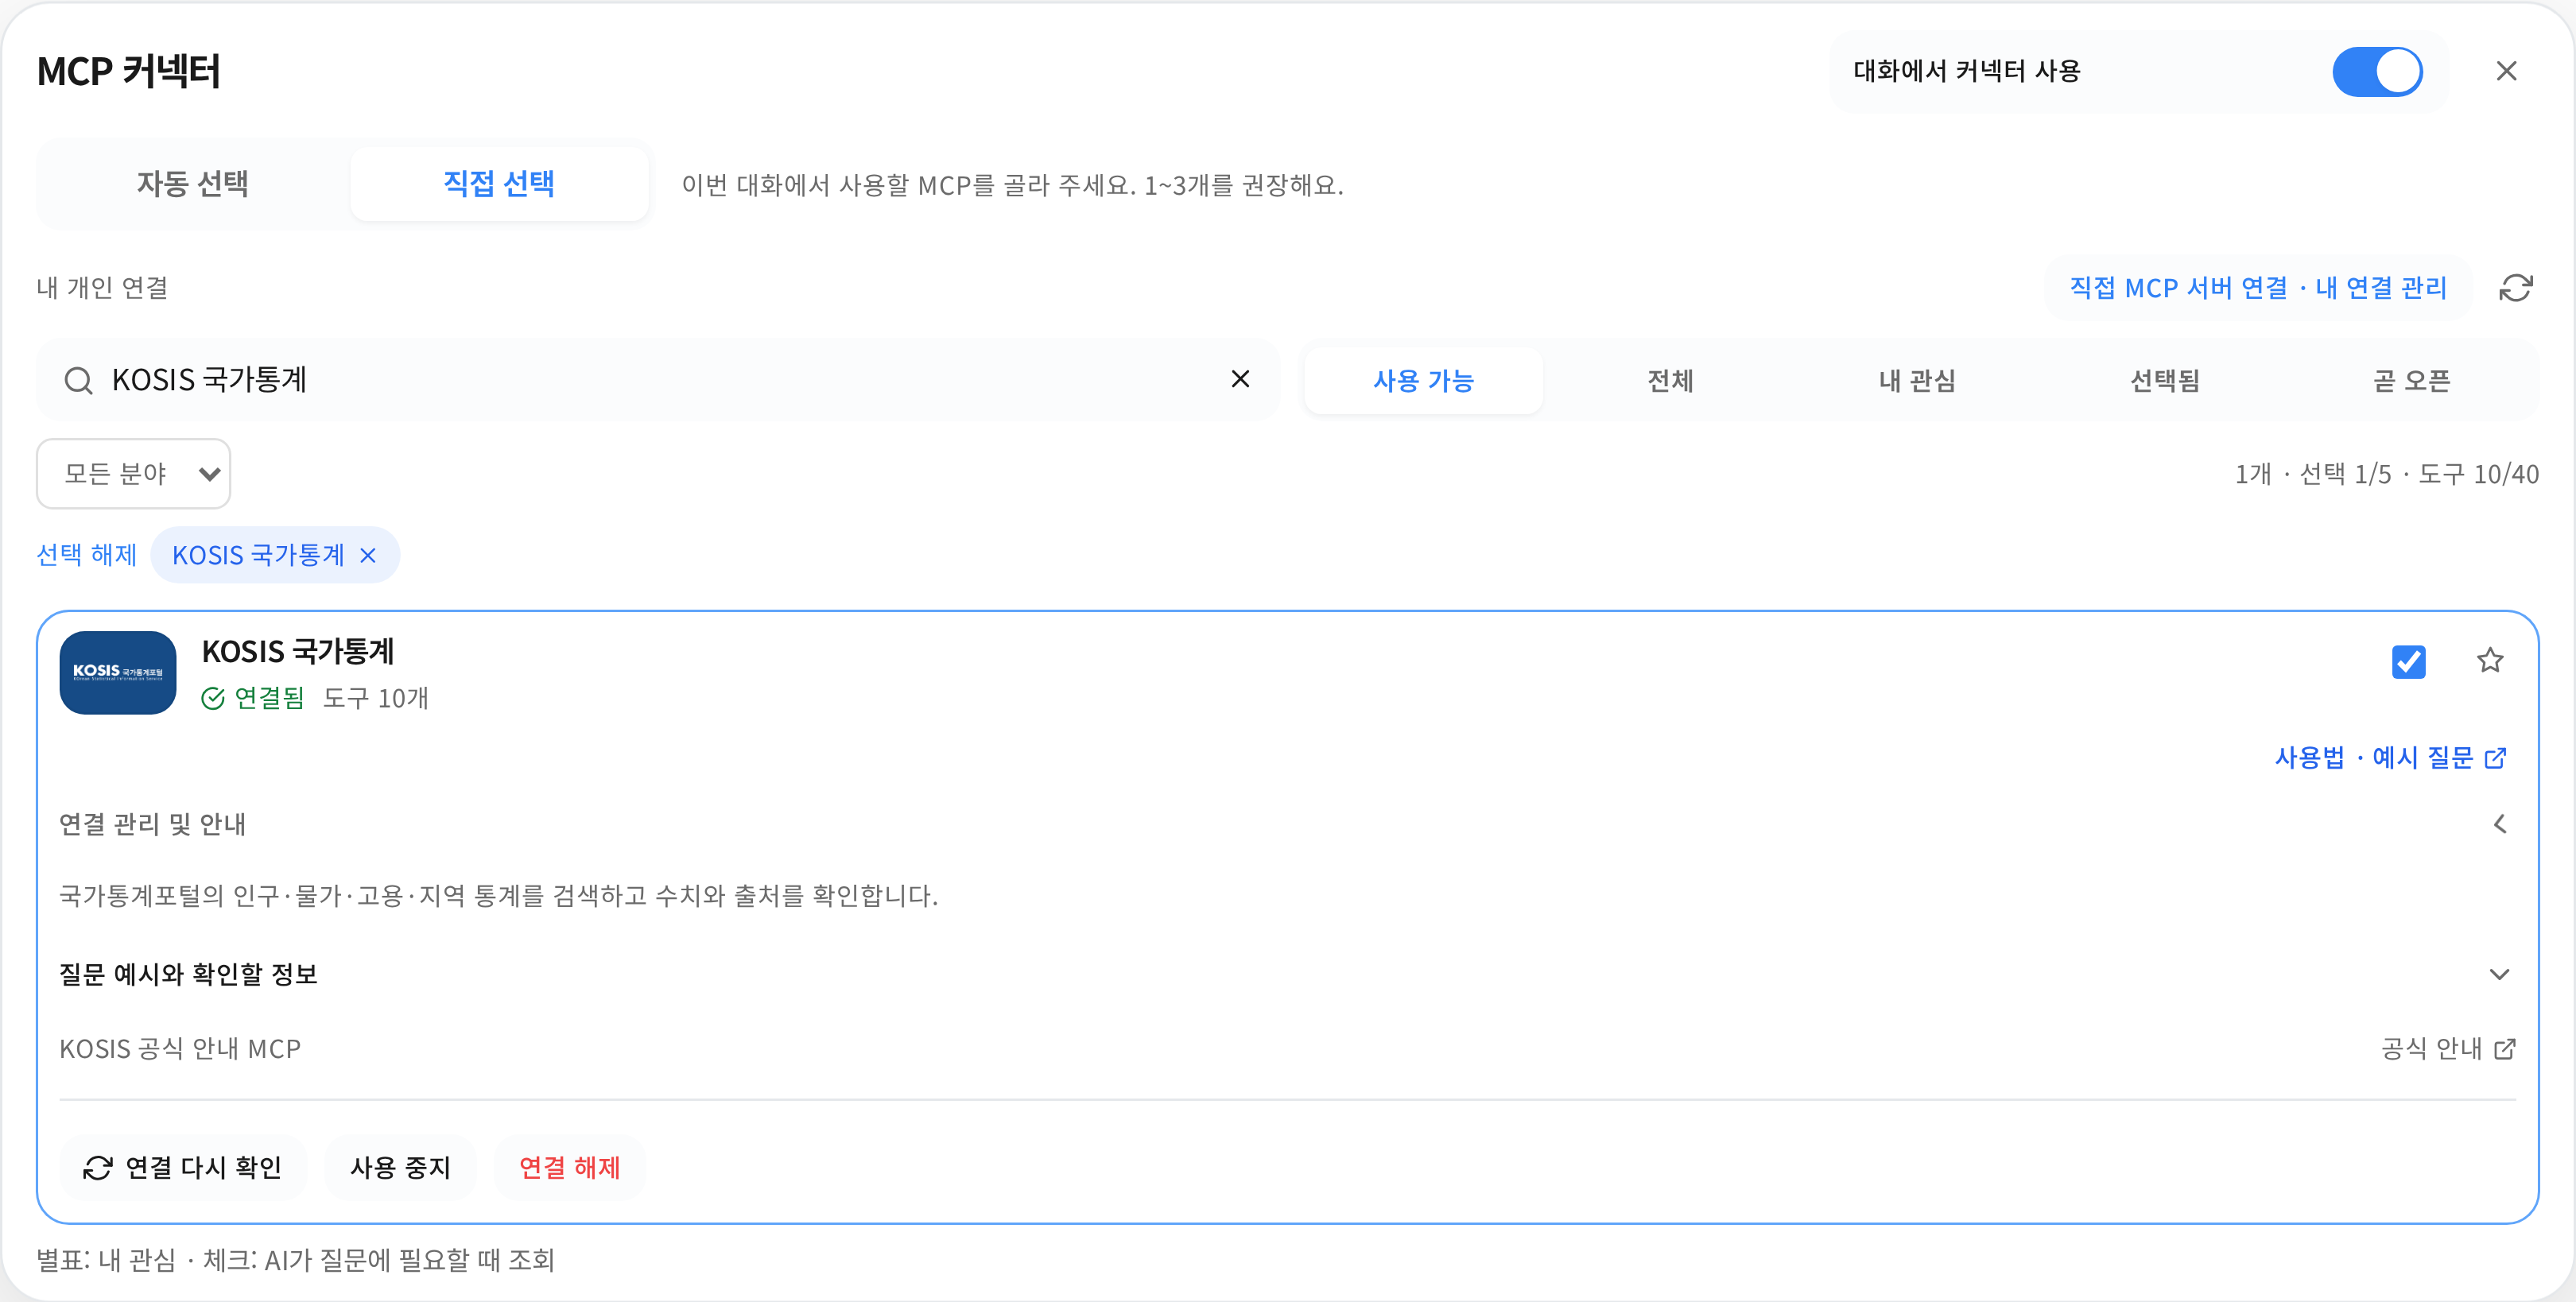Click the KOSIS 공식 안내 MCP text
The image size is (2576, 1302).
(180, 1049)
